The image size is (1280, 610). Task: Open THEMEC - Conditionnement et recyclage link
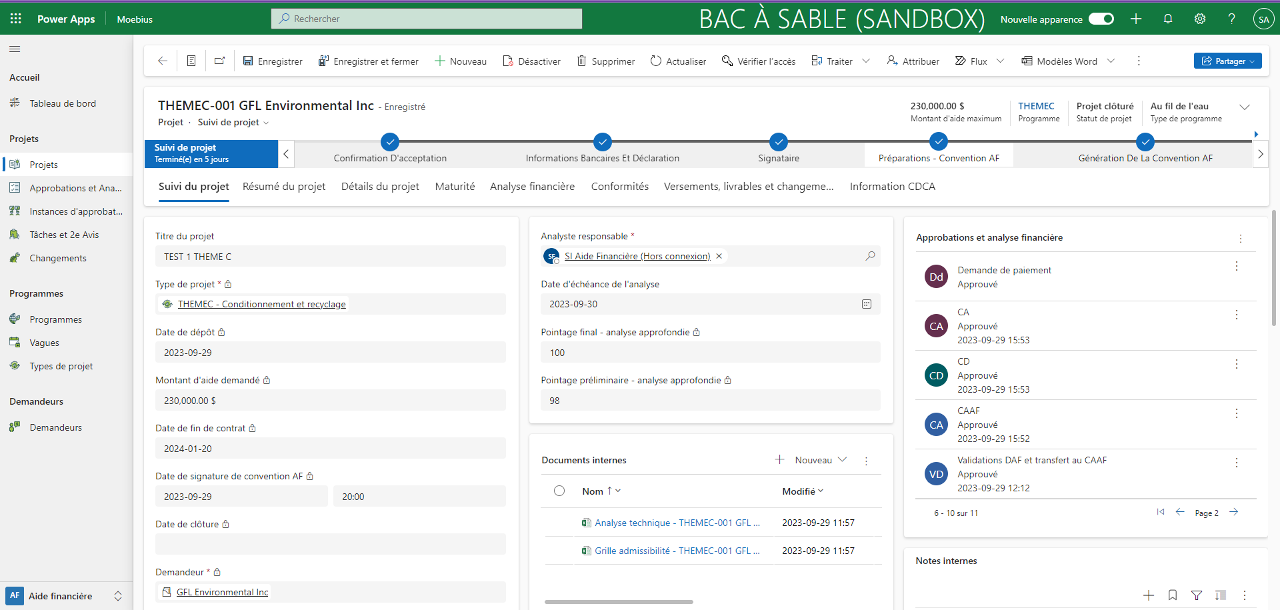point(262,304)
